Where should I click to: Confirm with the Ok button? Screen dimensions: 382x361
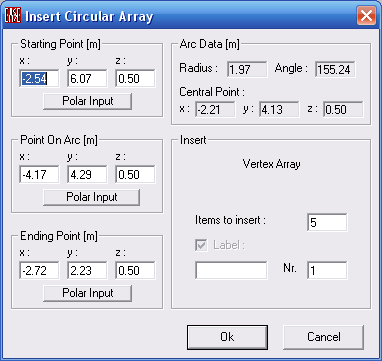(227, 337)
